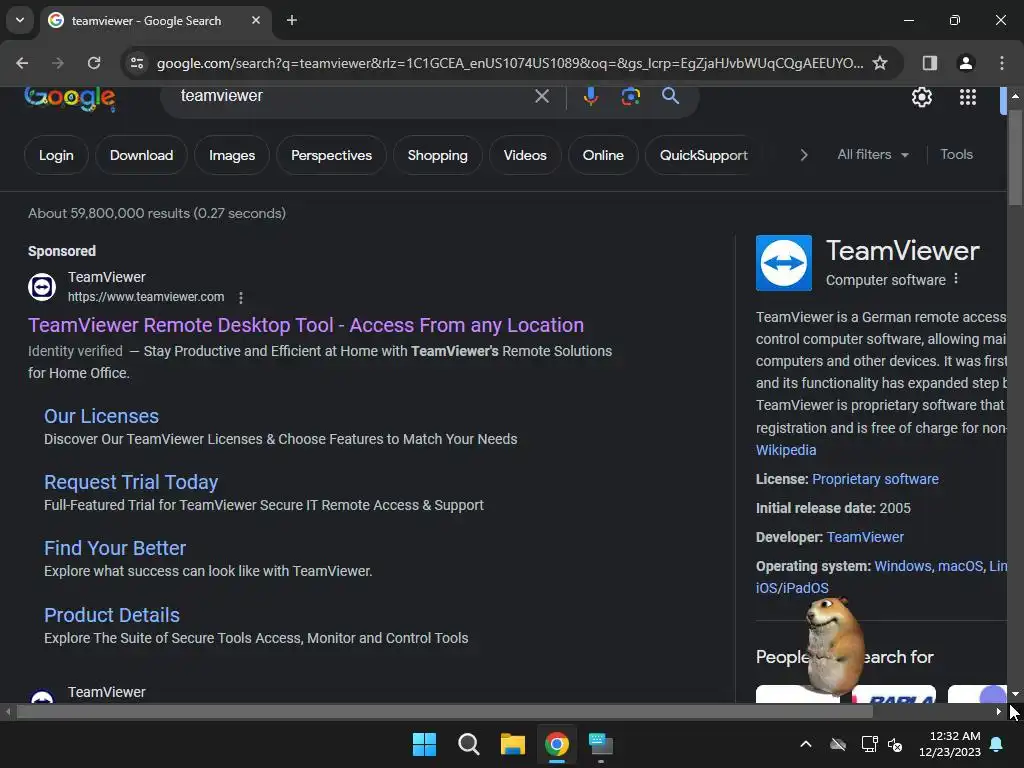Open Chrome three-dot menu
Screen dimensions: 1024x768
[1002, 63]
